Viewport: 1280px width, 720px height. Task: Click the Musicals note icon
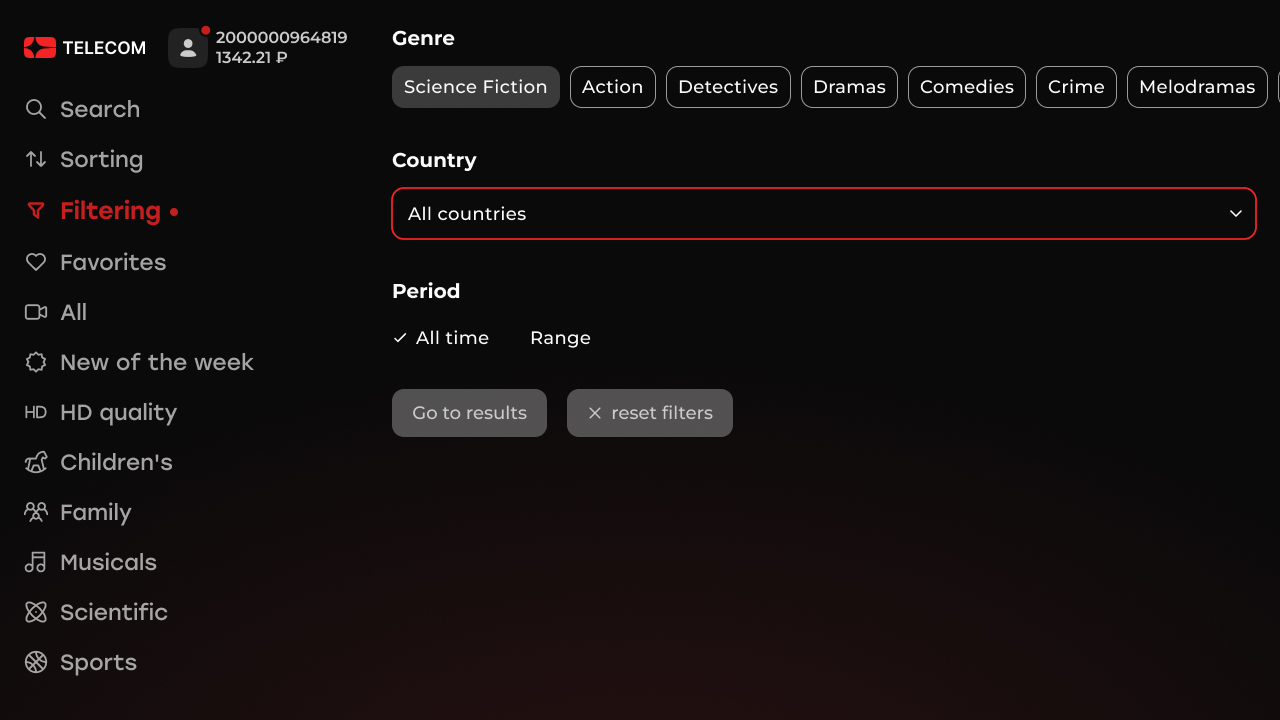[x=36, y=562]
